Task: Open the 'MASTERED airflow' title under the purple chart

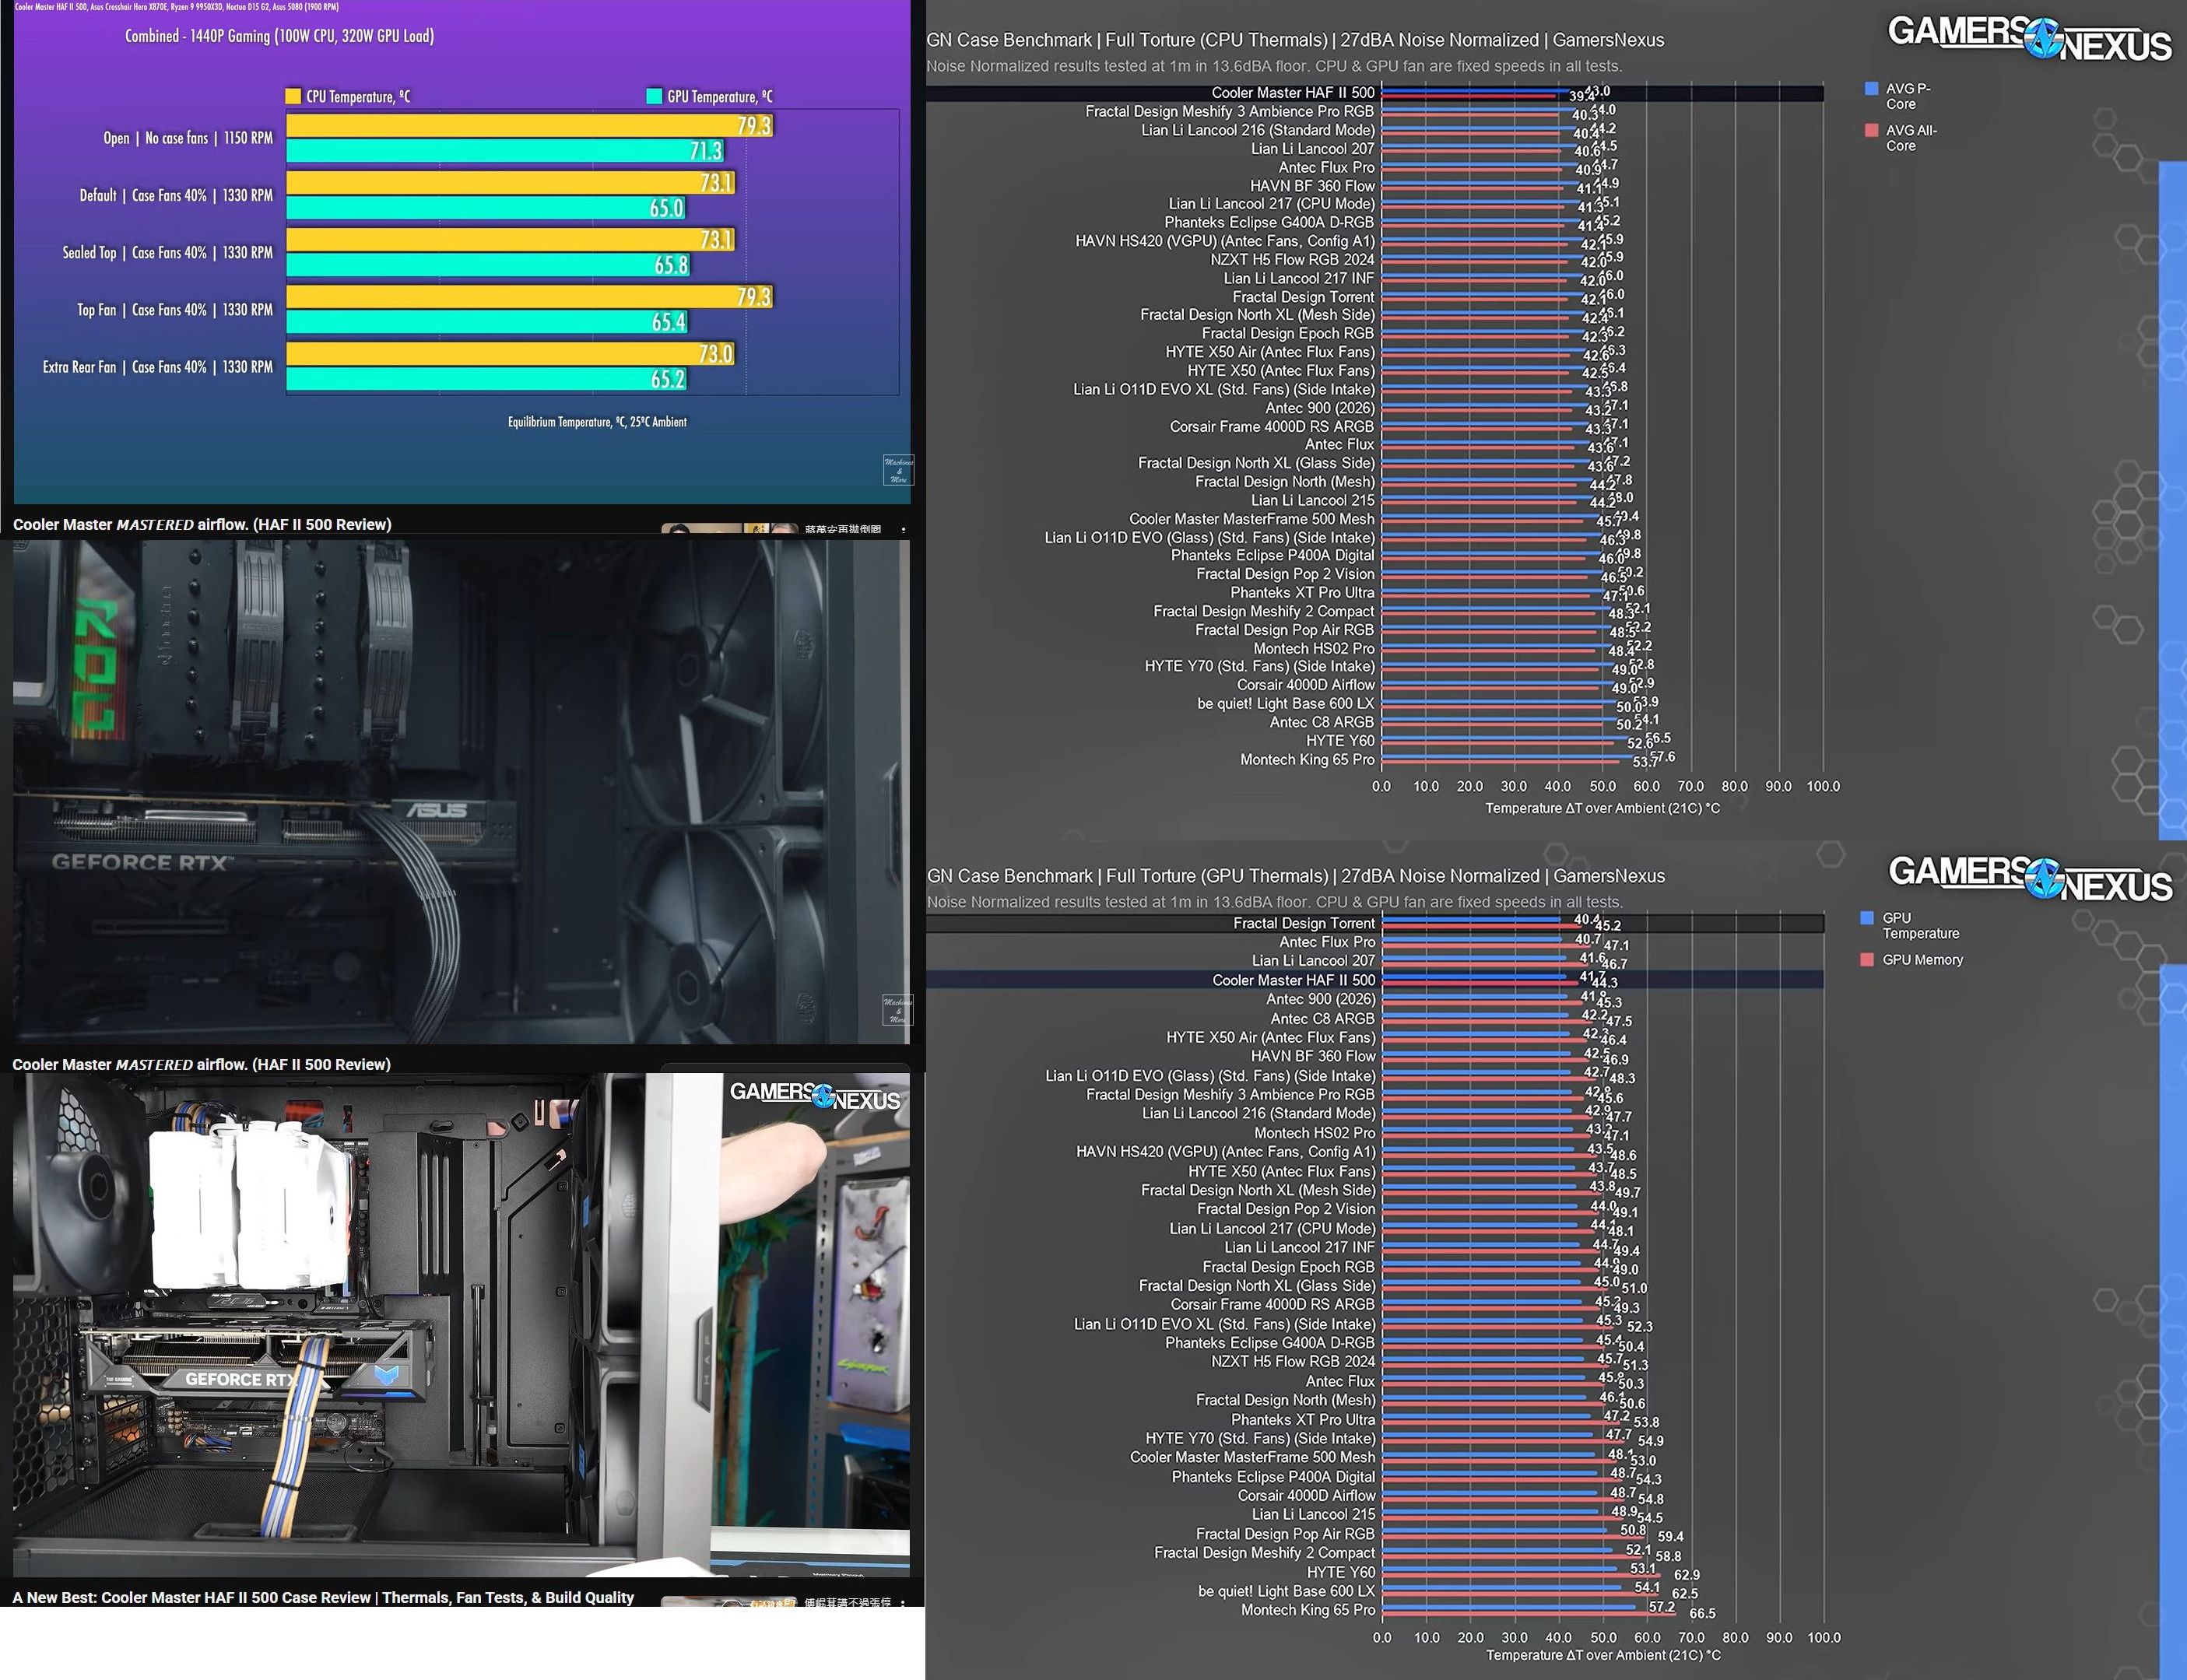Action: tap(202, 524)
